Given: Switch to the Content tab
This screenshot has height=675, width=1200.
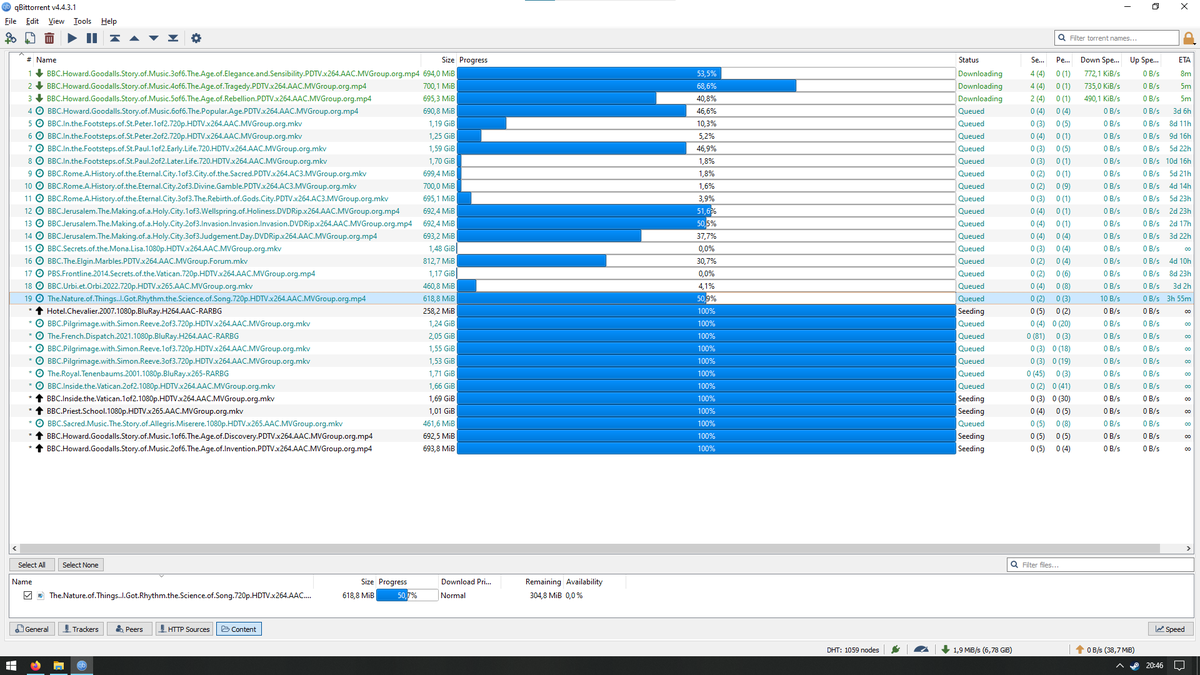Looking at the screenshot, I should click(x=239, y=629).
